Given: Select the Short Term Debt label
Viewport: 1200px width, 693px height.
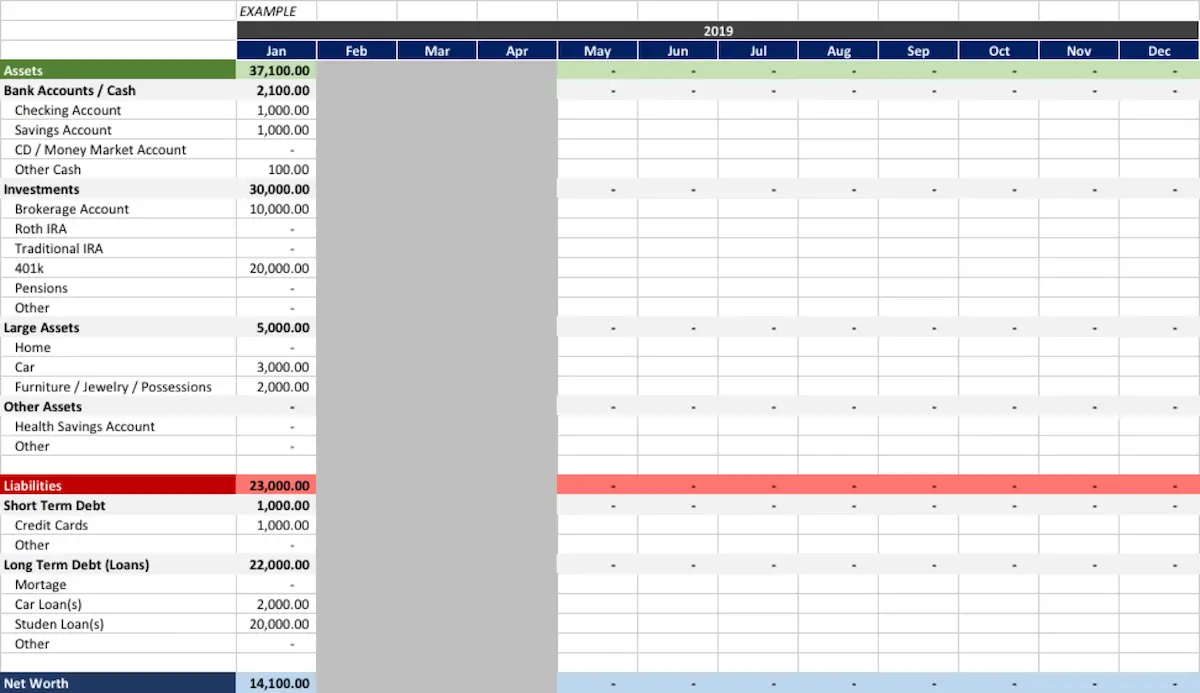Looking at the screenshot, I should click(55, 506).
